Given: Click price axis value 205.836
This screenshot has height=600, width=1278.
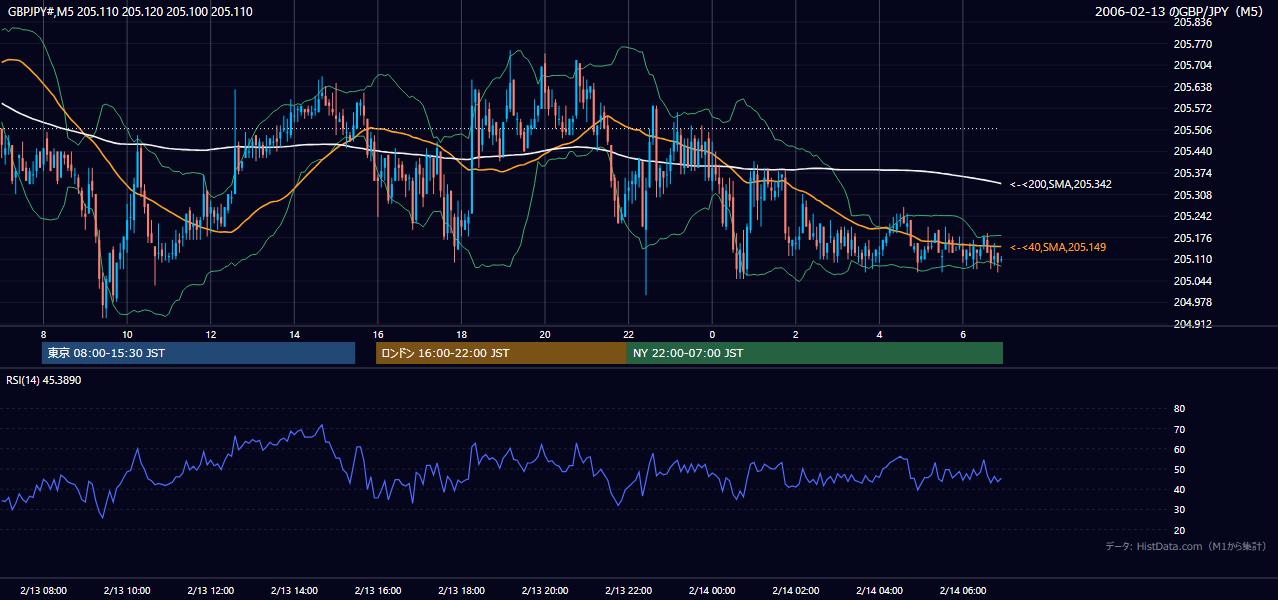Looking at the screenshot, I should [x=1192, y=22].
